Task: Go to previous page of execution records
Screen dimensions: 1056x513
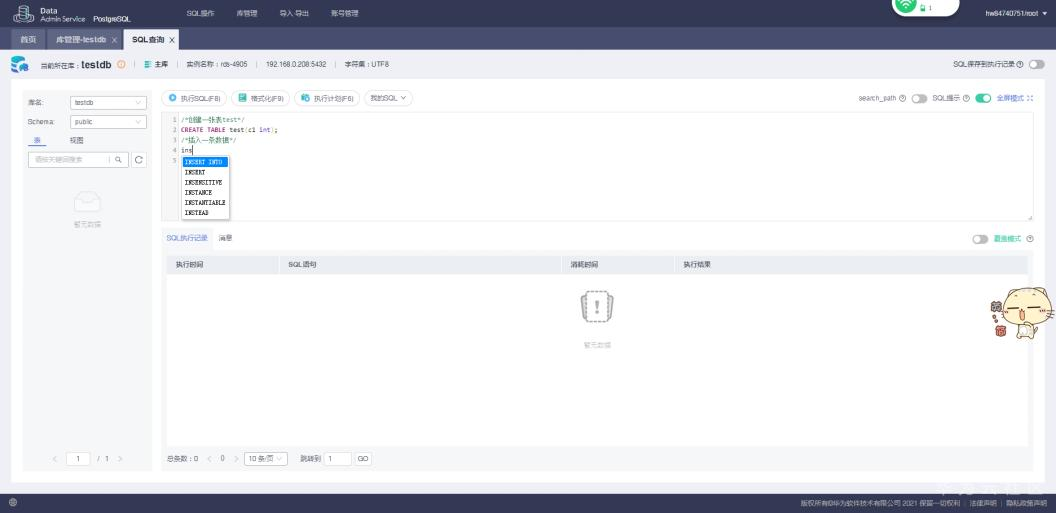Action: [x=209, y=459]
